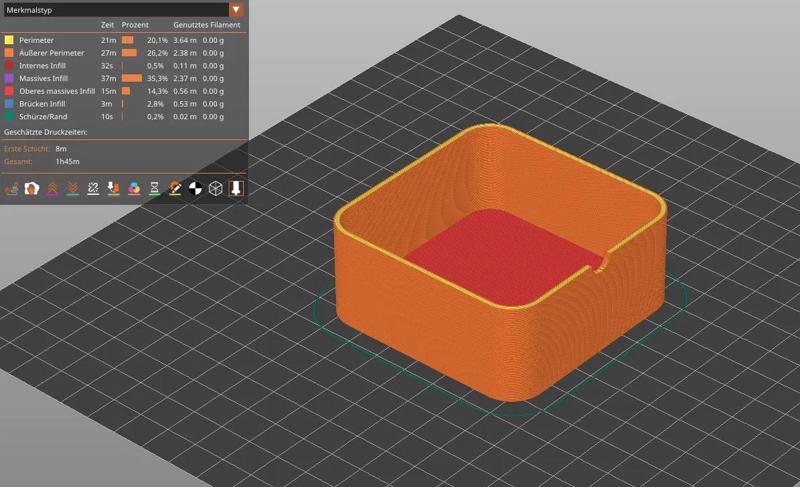Click the 3.64 m Perimeter filament value
The width and height of the screenshot is (800, 487).
click(x=184, y=40)
